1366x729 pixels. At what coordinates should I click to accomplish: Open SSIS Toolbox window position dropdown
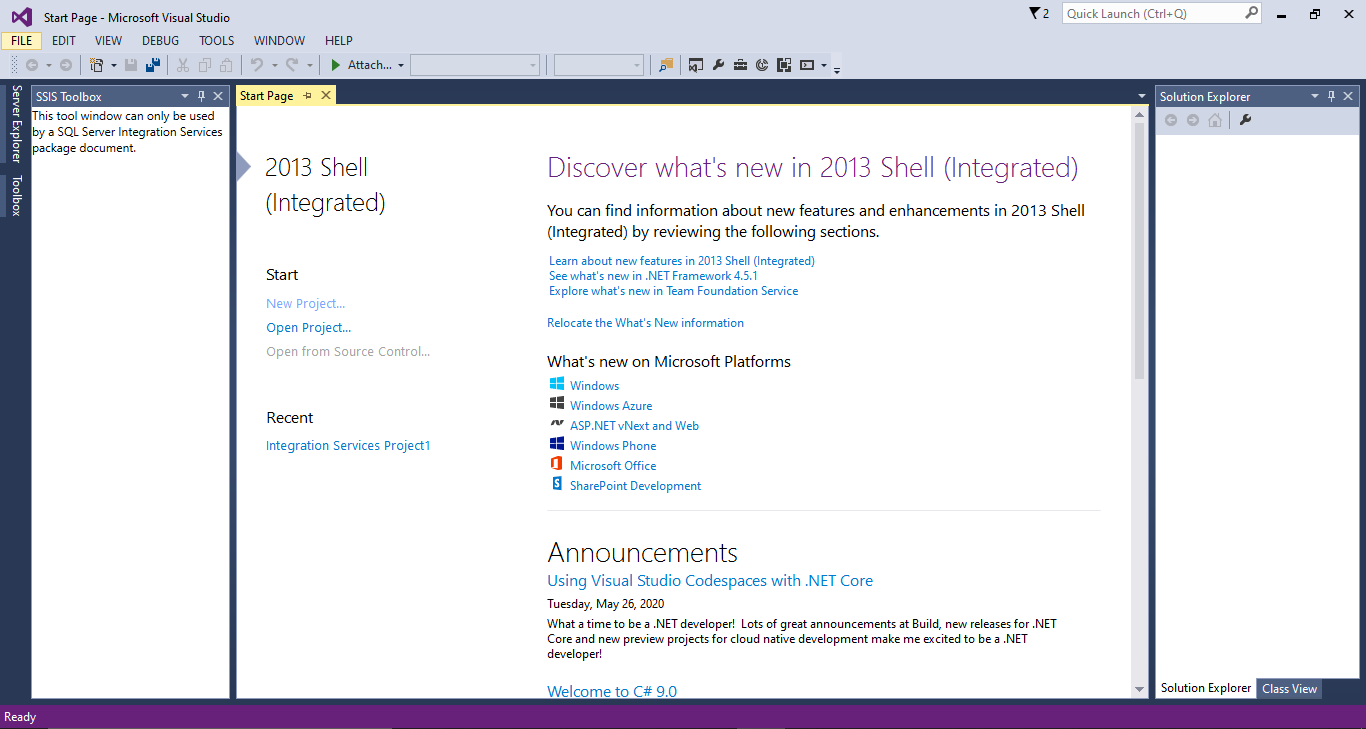pos(185,96)
